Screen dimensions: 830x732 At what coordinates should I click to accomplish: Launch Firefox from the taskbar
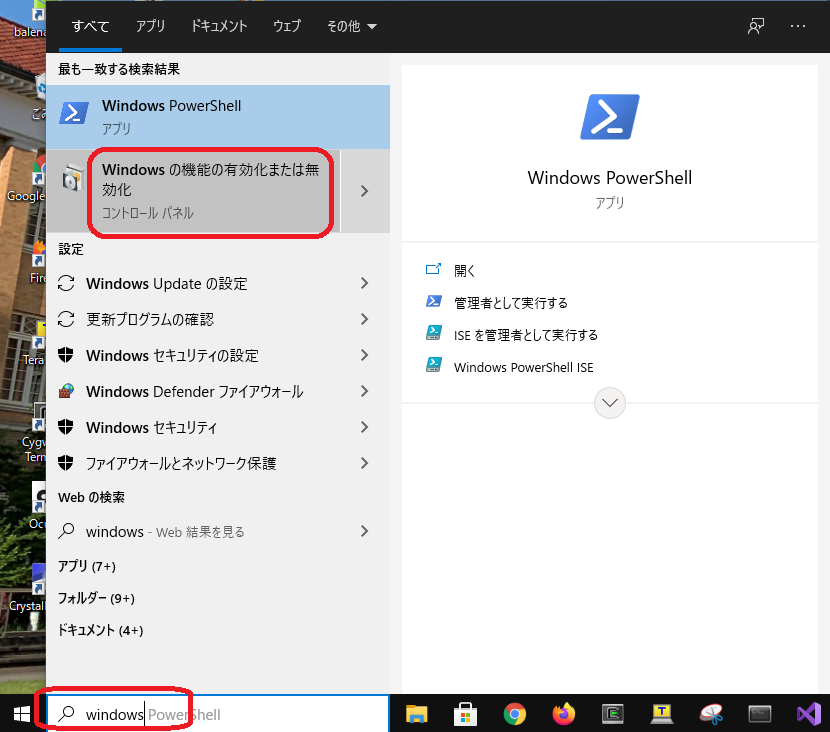click(564, 714)
